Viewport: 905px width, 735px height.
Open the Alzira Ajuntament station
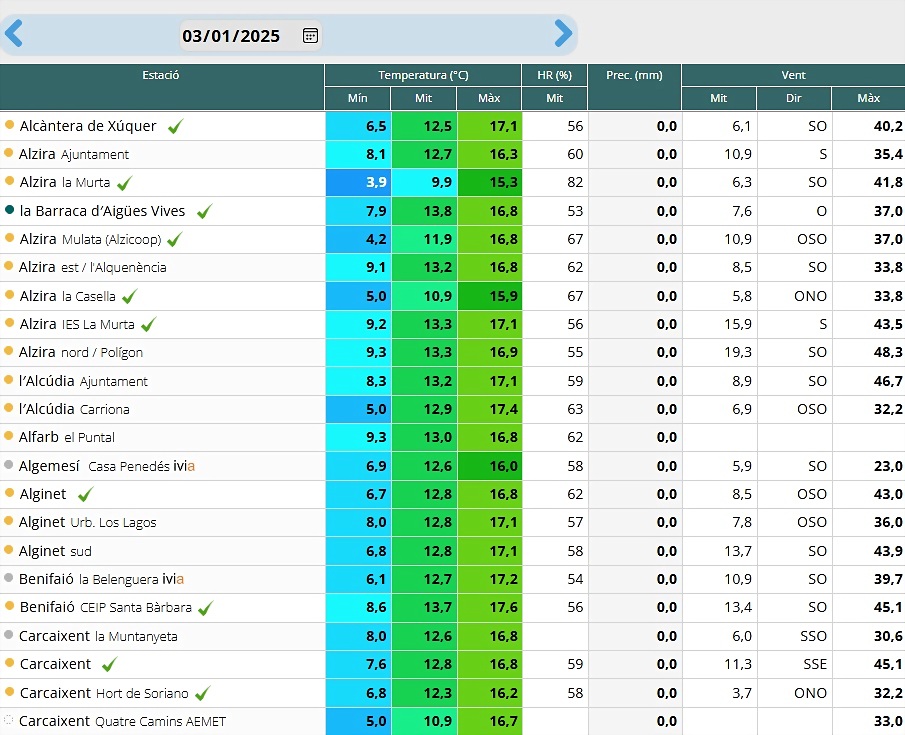pos(74,154)
